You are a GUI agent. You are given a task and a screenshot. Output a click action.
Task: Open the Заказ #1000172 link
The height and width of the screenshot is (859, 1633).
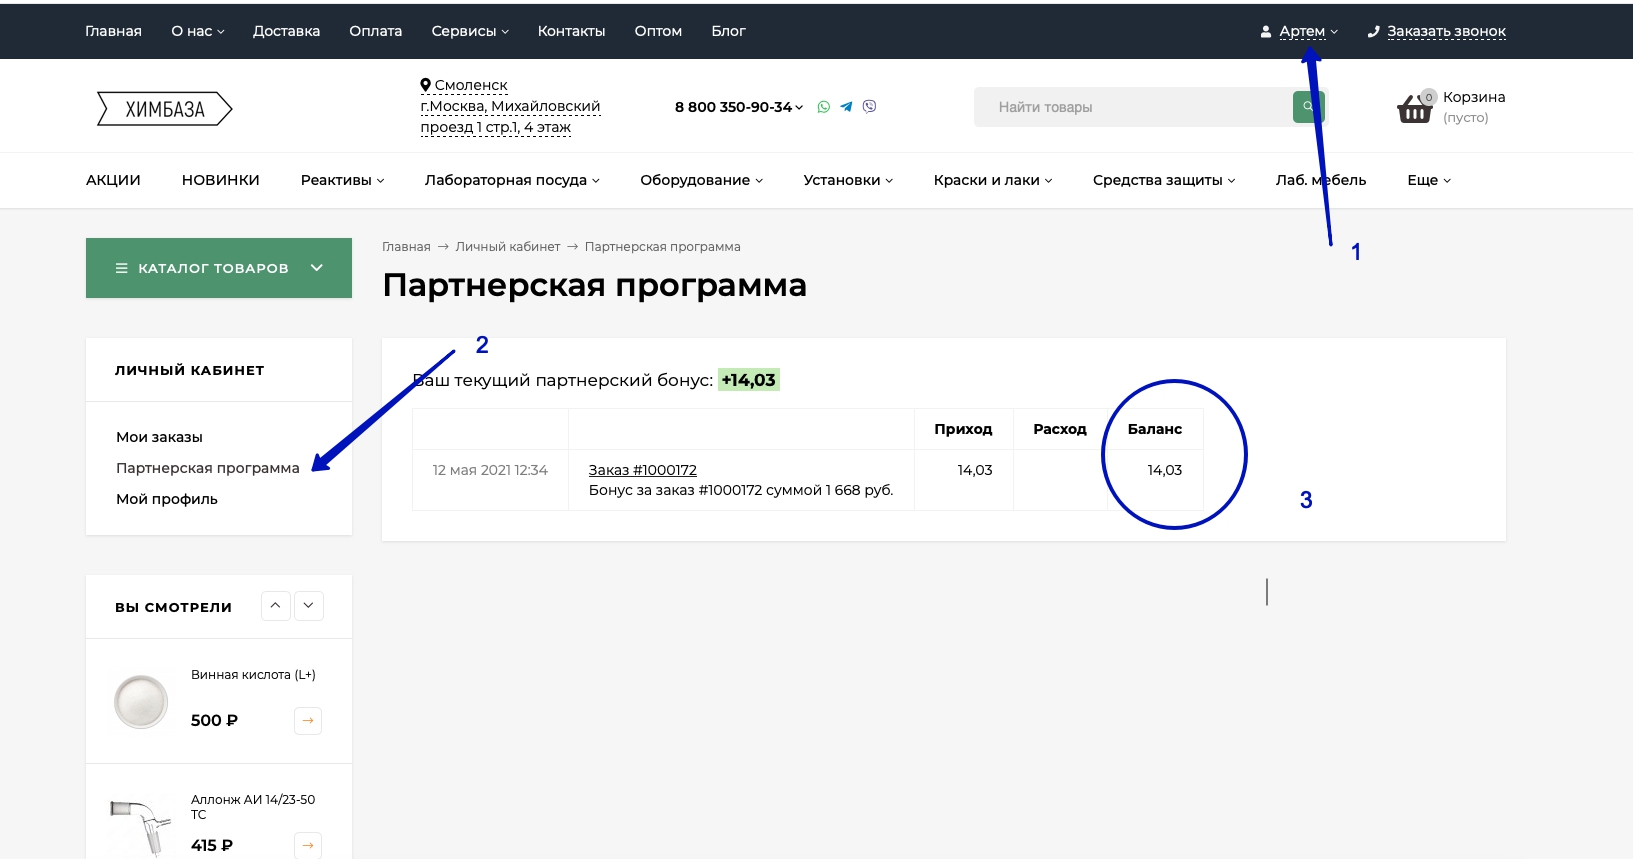(642, 470)
